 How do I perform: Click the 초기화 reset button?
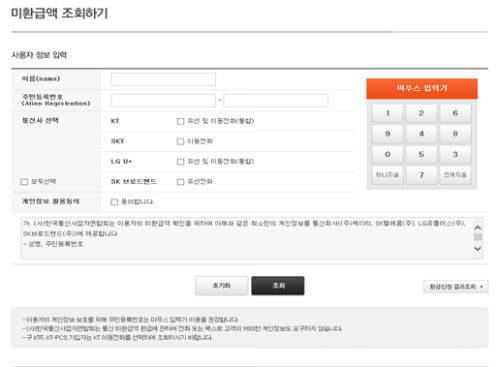point(222,286)
